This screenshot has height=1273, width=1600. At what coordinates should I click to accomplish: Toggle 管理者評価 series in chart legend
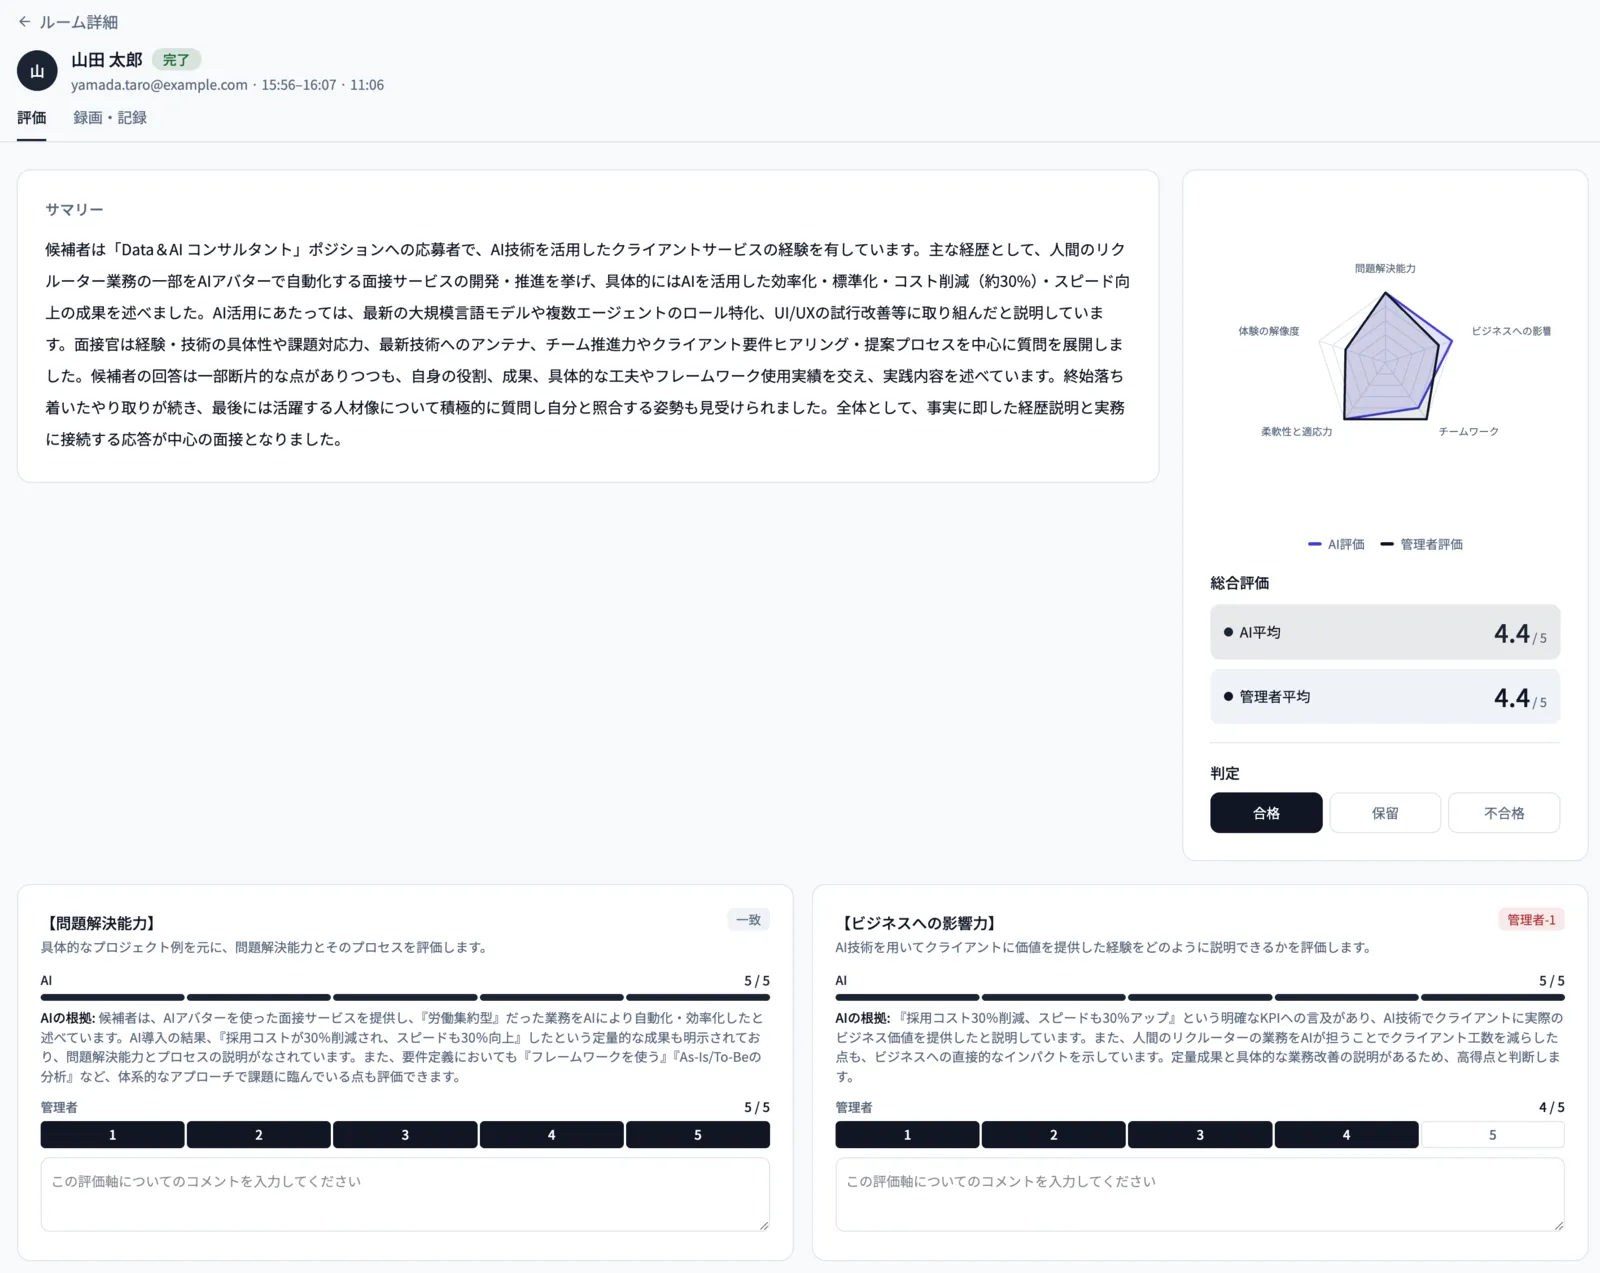click(x=1421, y=544)
